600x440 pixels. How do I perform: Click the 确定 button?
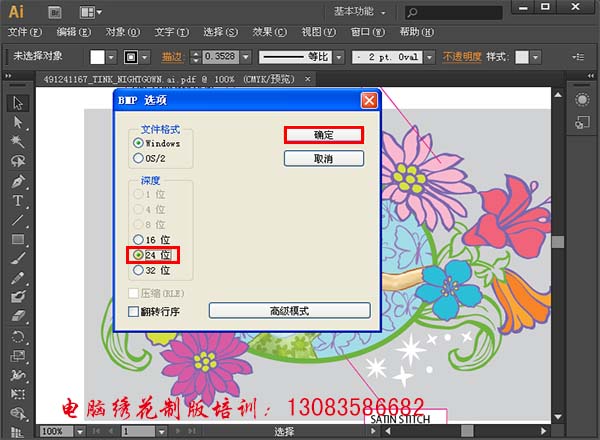click(x=323, y=135)
